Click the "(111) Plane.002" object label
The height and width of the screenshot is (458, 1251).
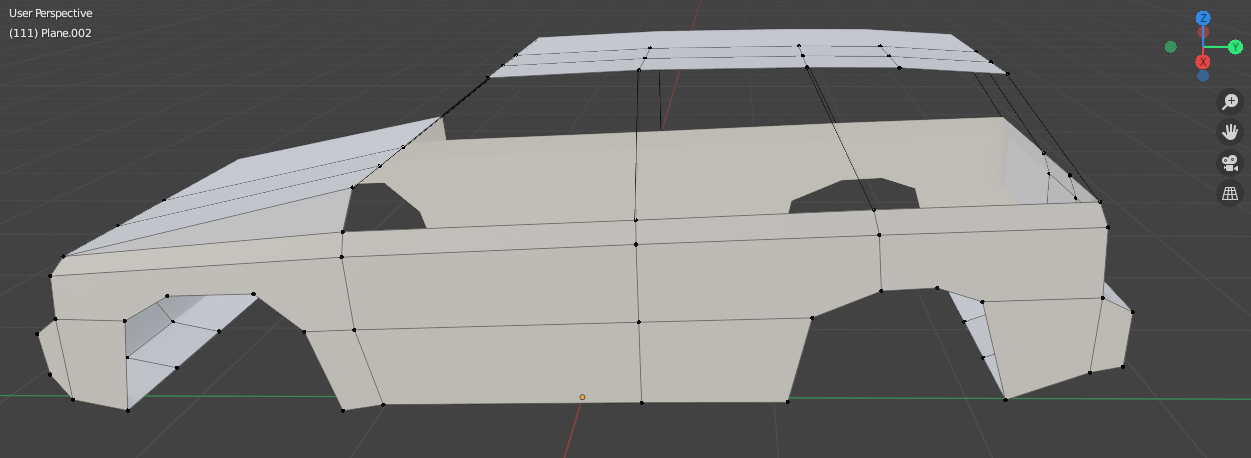coord(51,33)
